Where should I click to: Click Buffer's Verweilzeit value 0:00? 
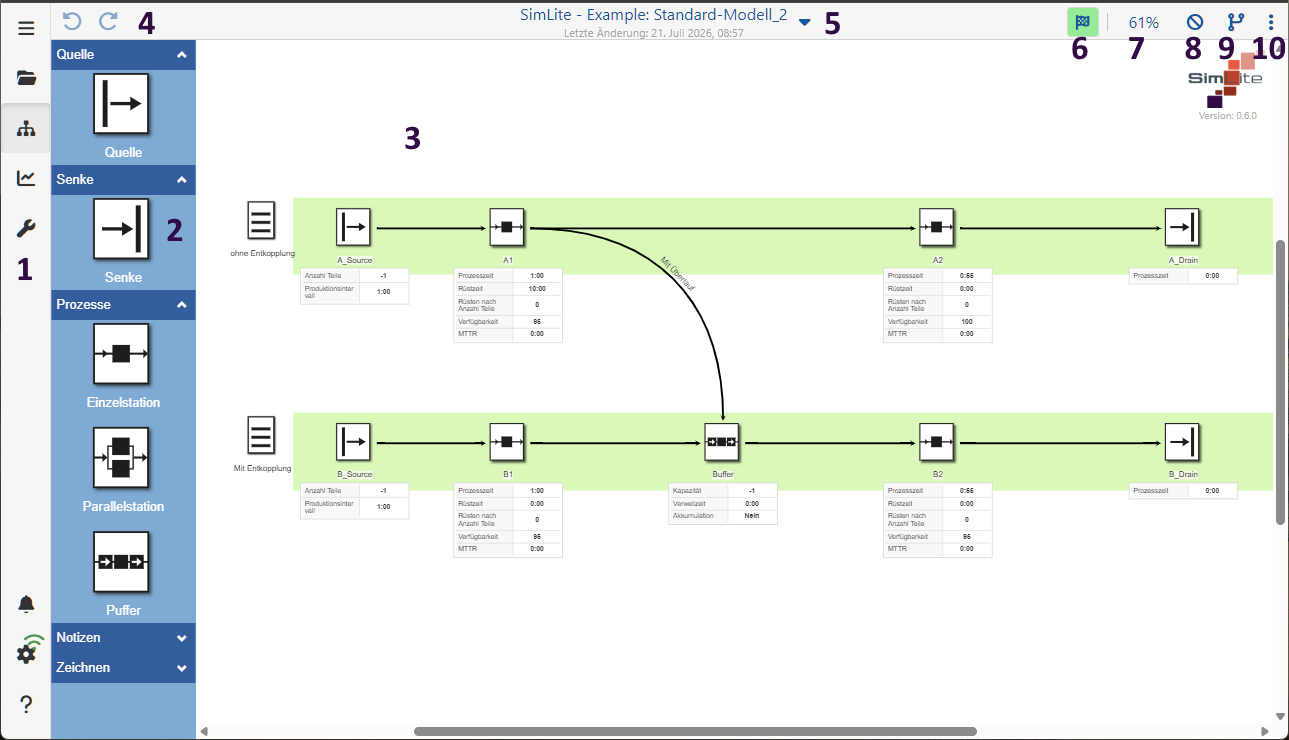(x=752, y=504)
